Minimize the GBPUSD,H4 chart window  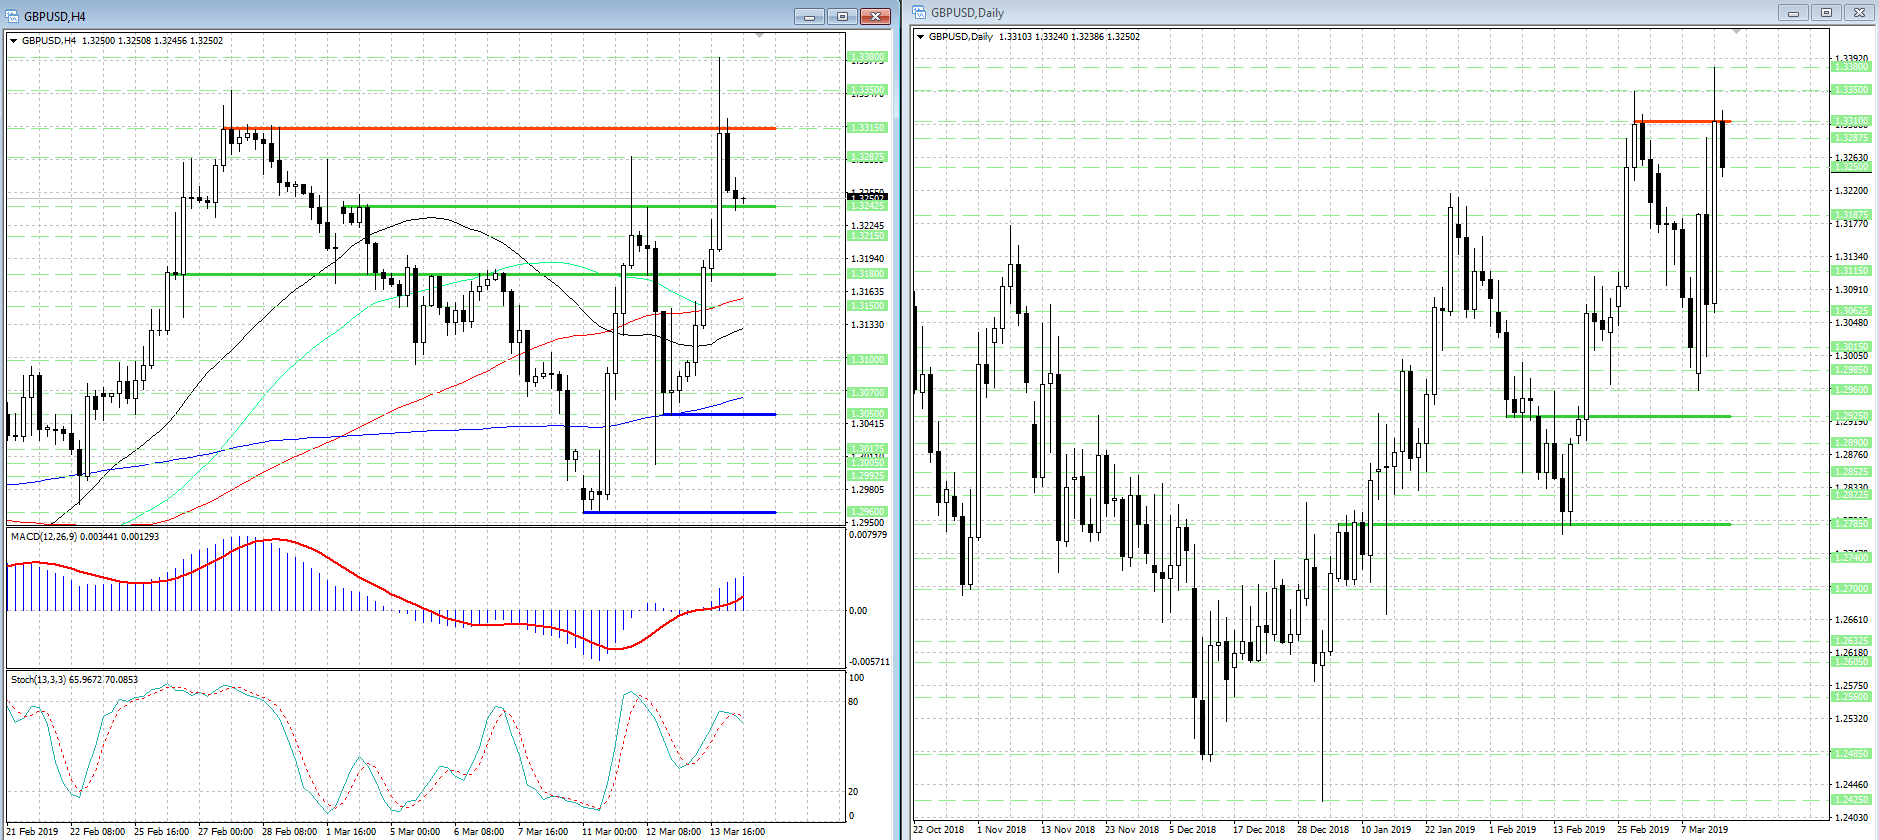click(x=810, y=16)
